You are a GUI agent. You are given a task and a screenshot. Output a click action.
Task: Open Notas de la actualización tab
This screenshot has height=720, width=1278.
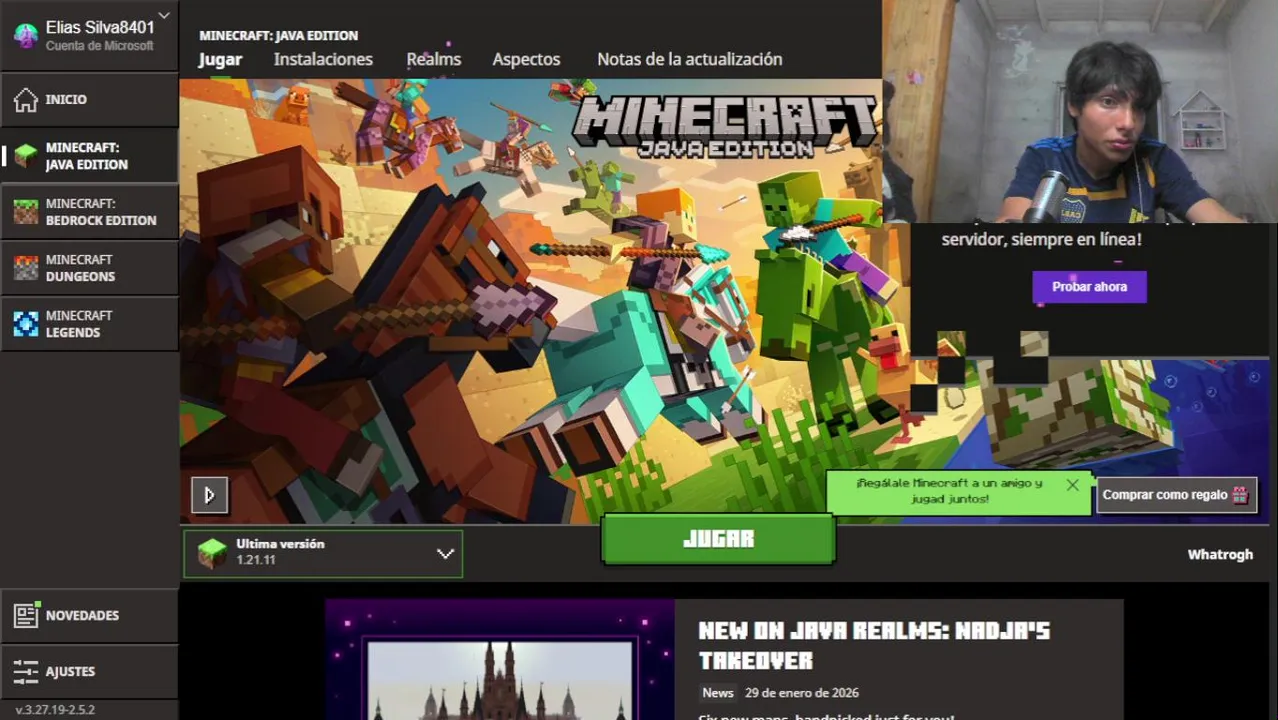coord(689,59)
